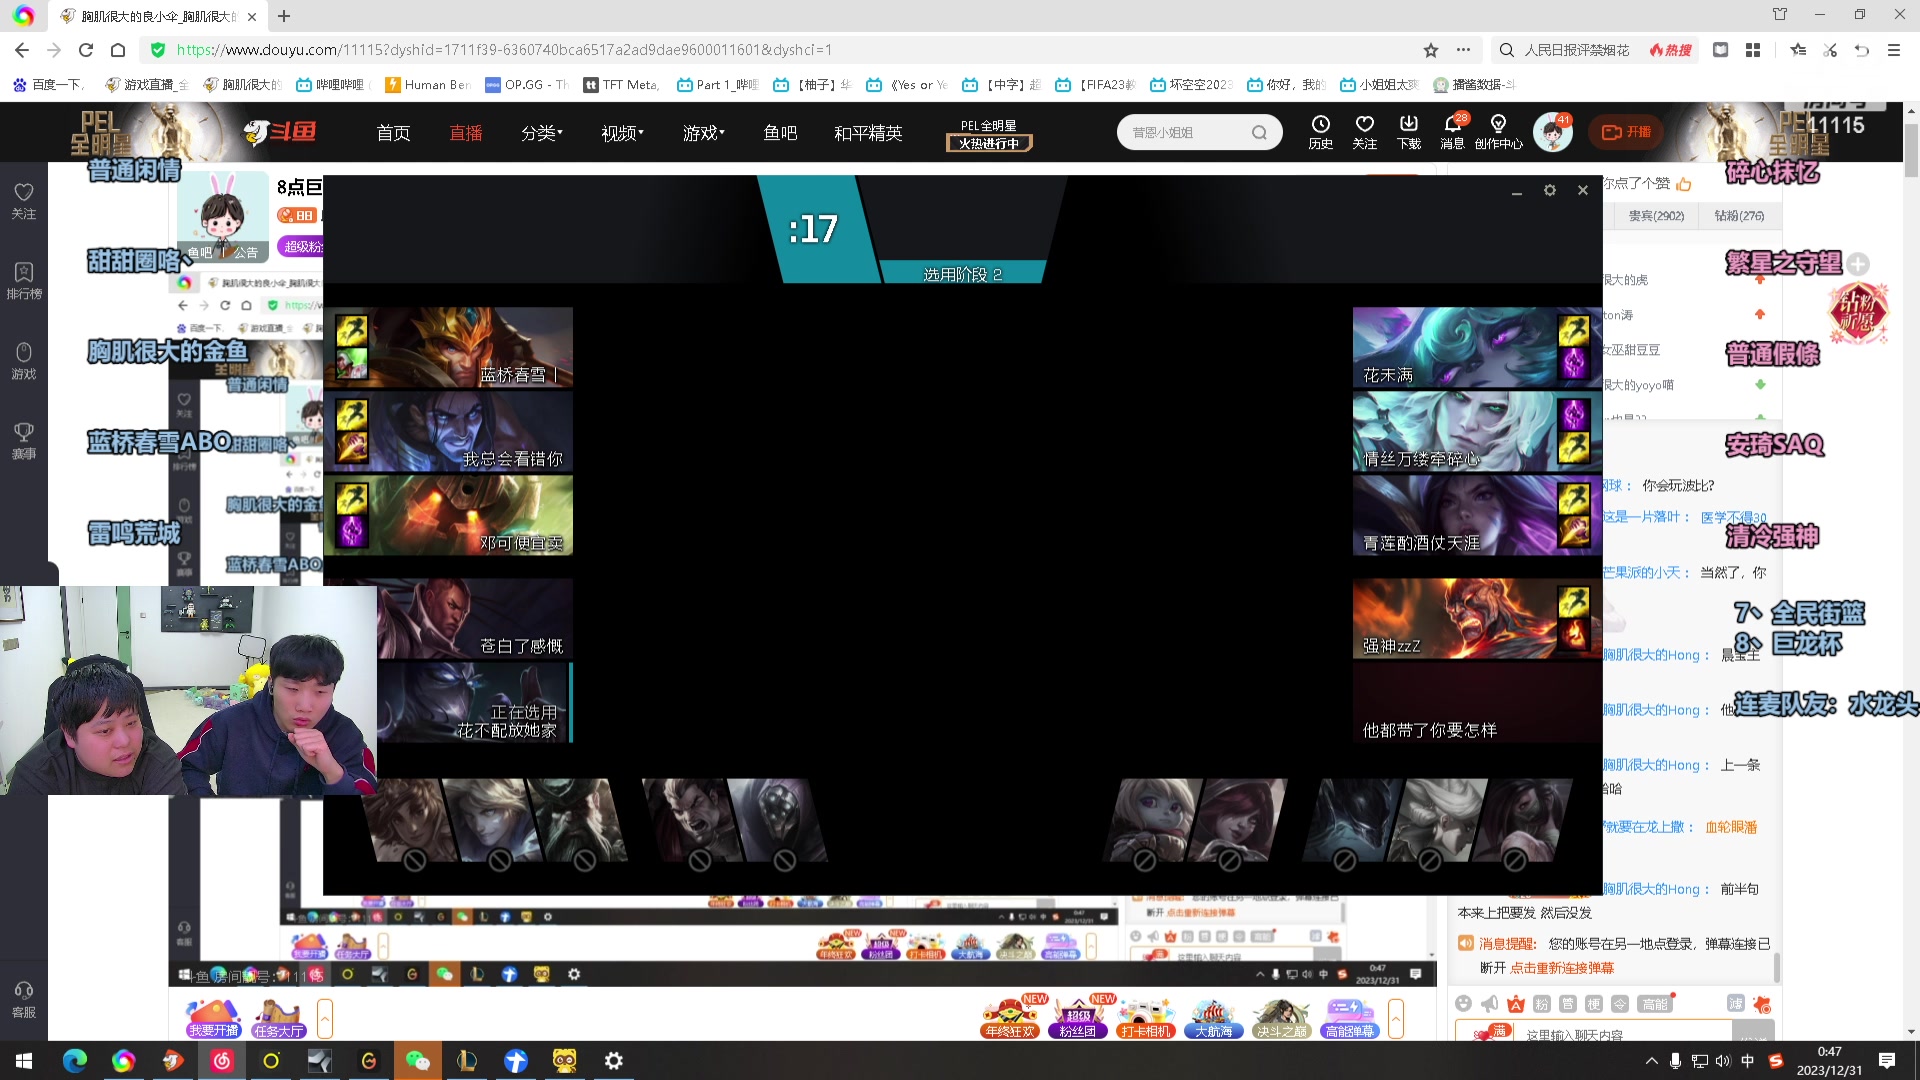
Task: Open 创作中心 lightbulb icon
Action: 1498,132
